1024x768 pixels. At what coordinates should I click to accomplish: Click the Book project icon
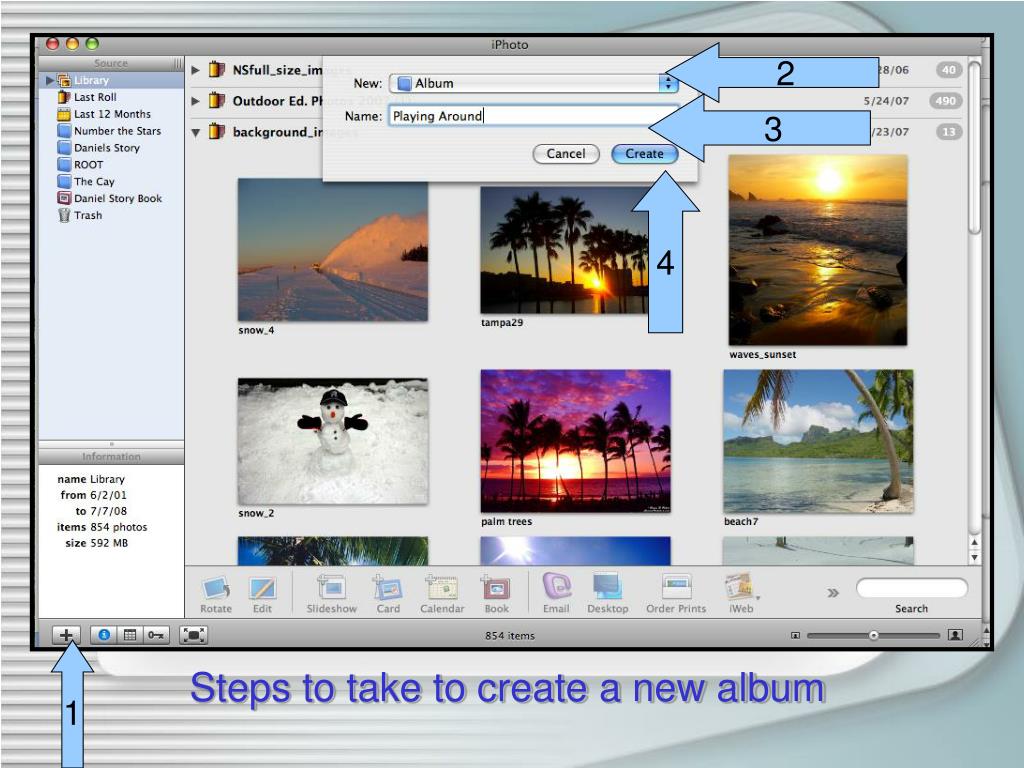(496, 588)
